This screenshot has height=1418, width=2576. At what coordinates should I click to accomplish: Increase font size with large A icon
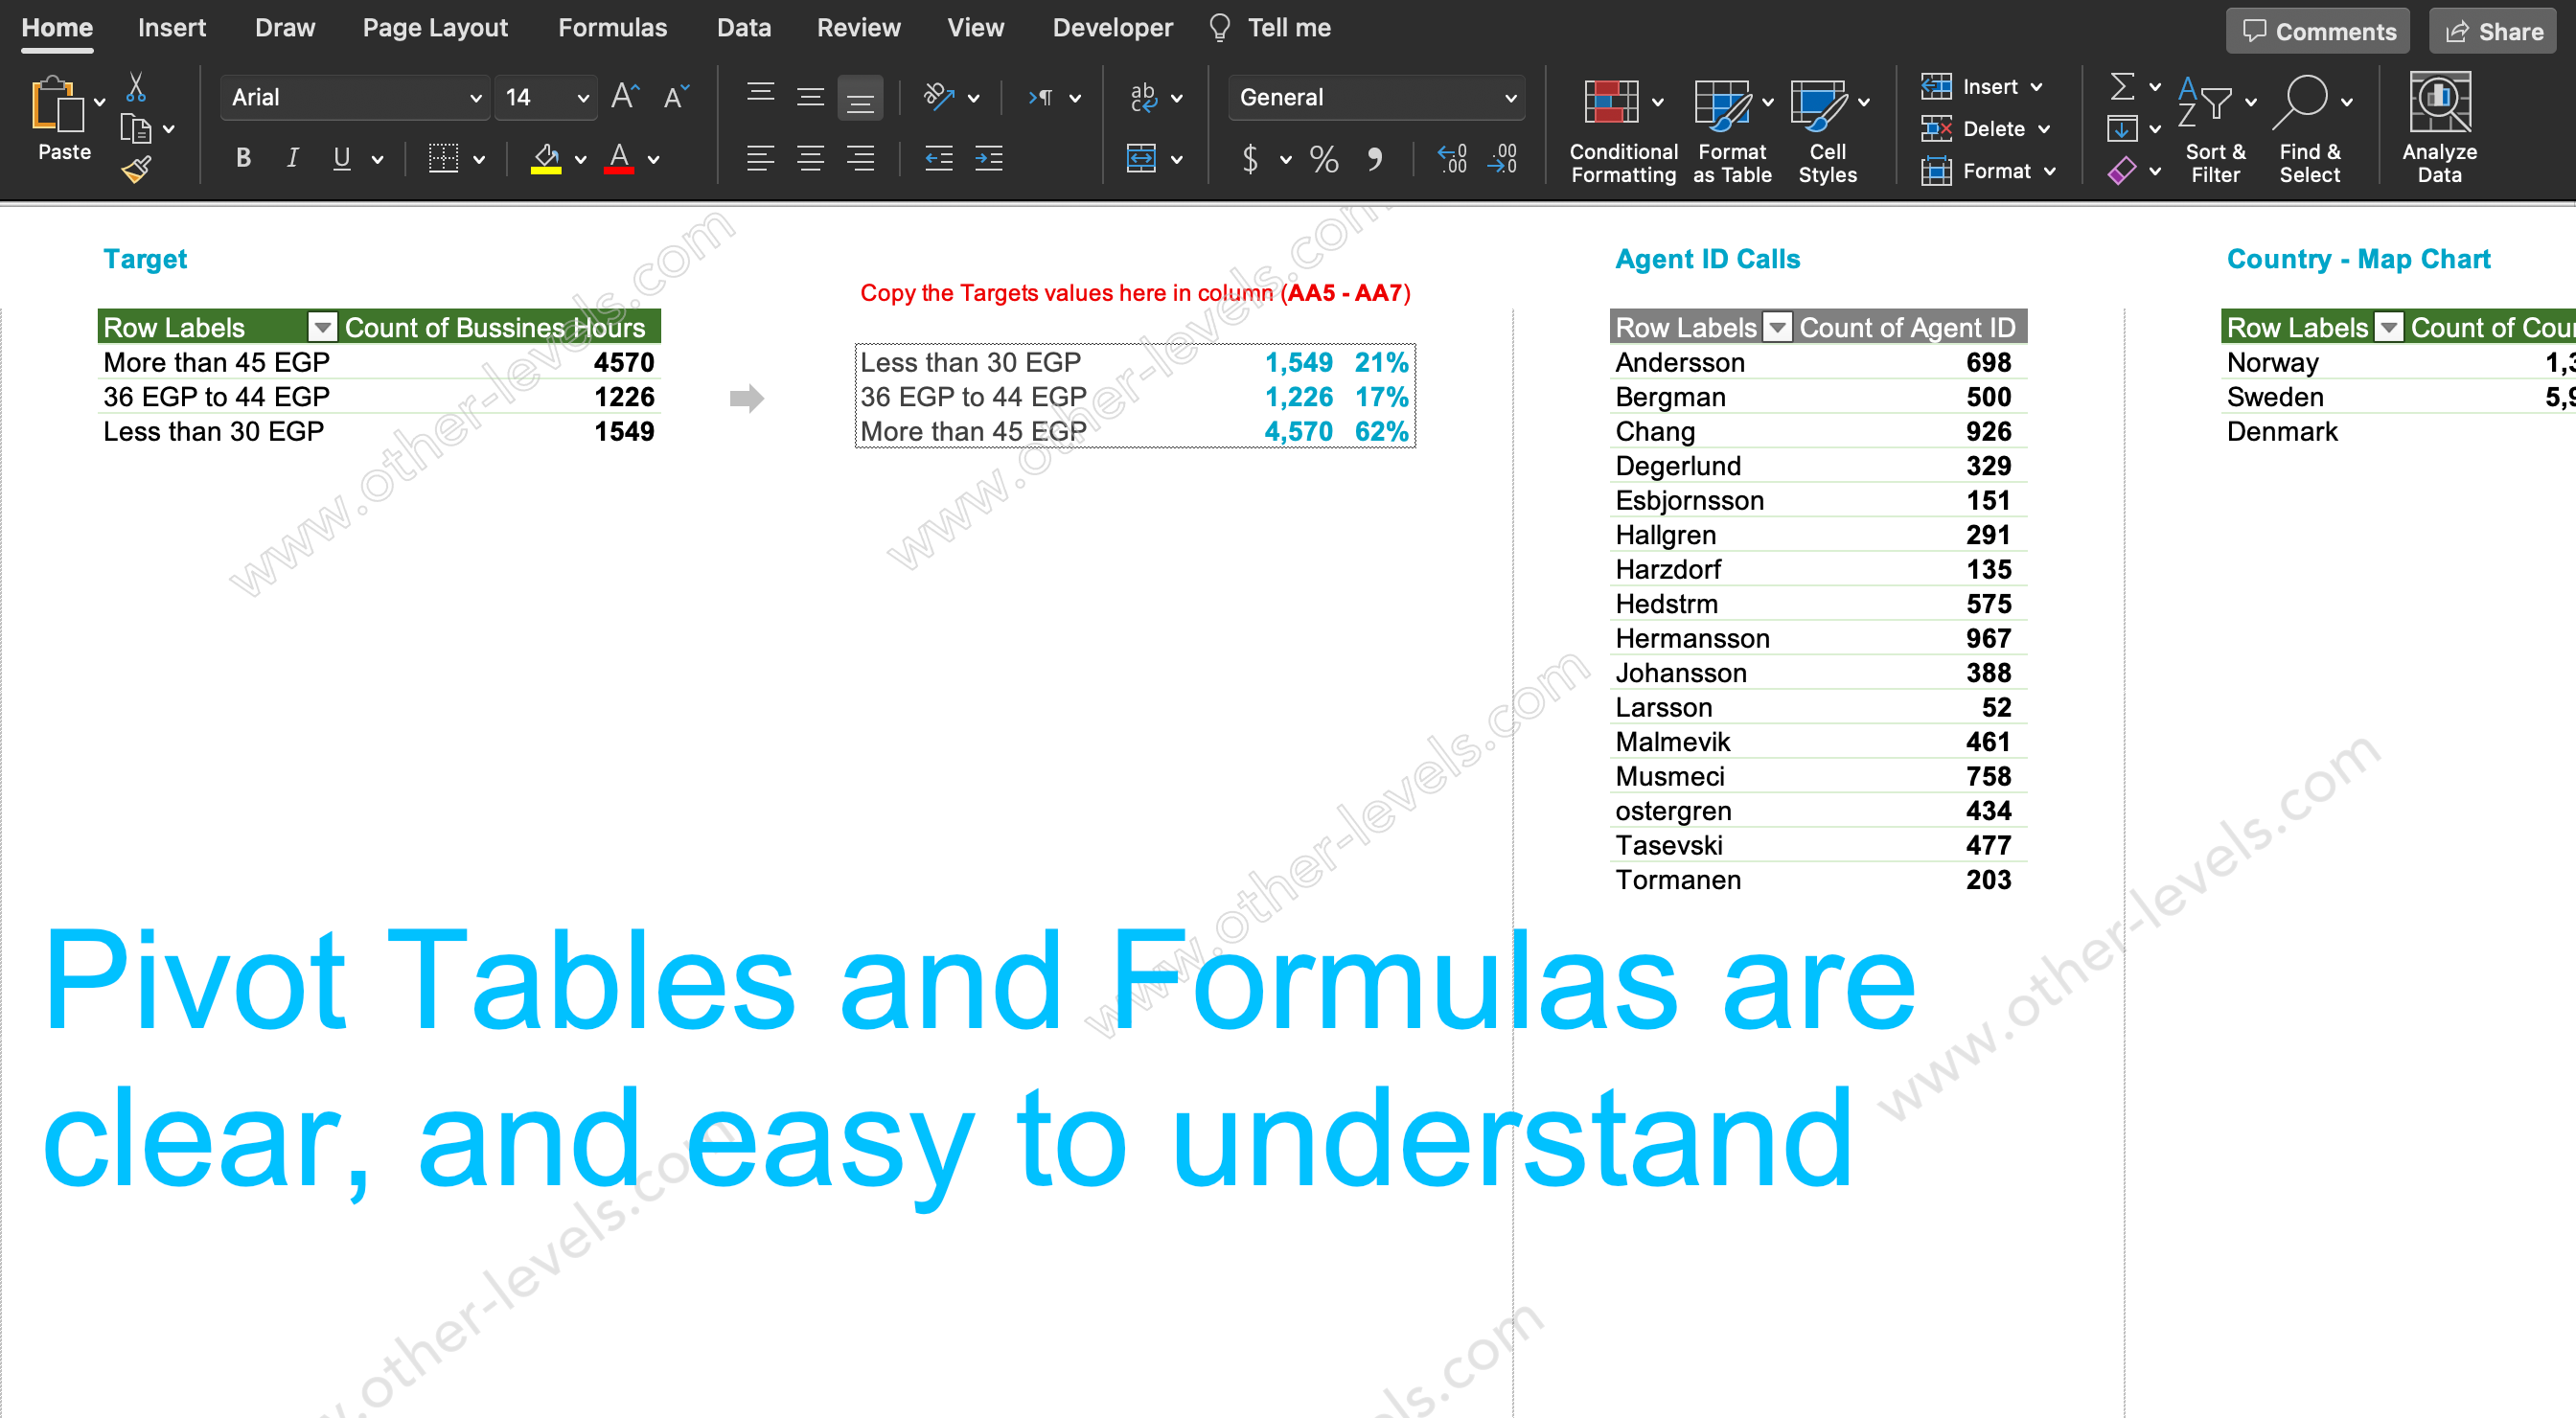tap(625, 97)
